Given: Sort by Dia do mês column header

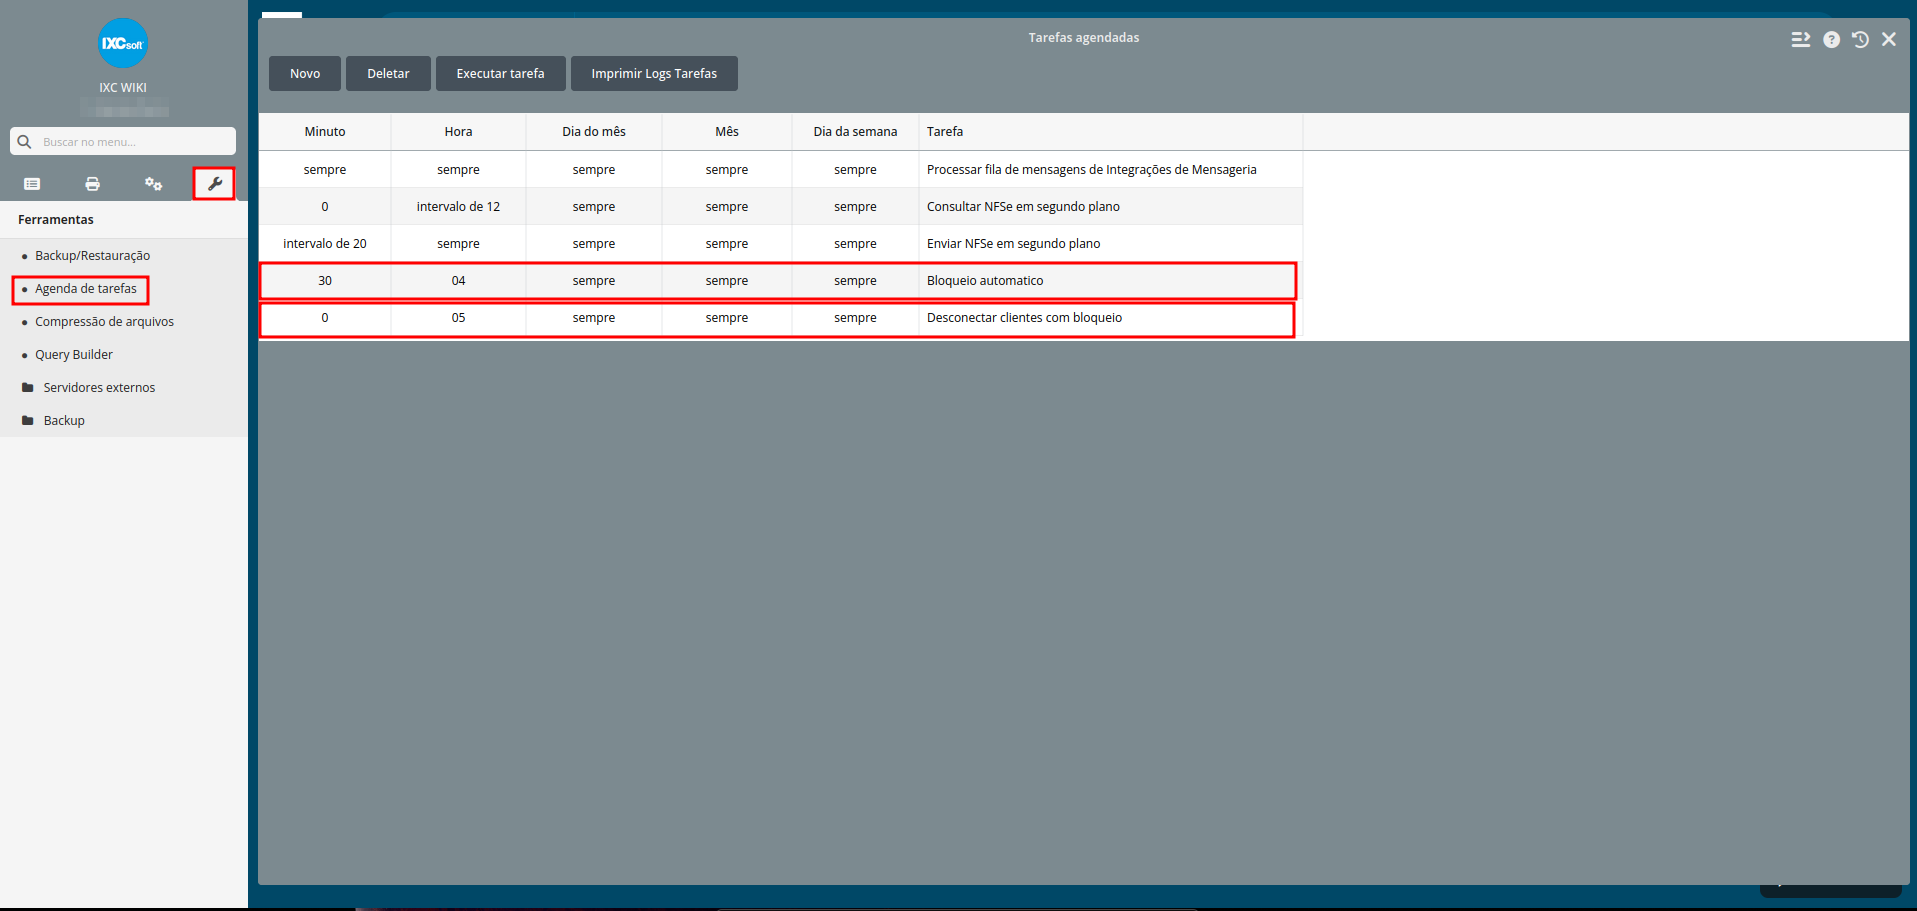Looking at the screenshot, I should pyautogui.click(x=594, y=132).
